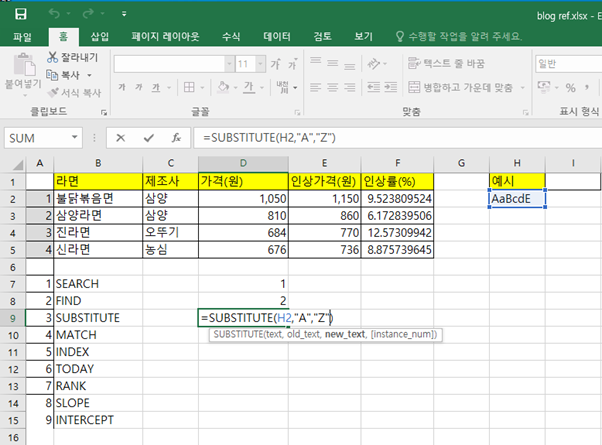The width and height of the screenshot is (602, 445).
Task: Open the borders dropdown arrow
Action: pos(202,88)
